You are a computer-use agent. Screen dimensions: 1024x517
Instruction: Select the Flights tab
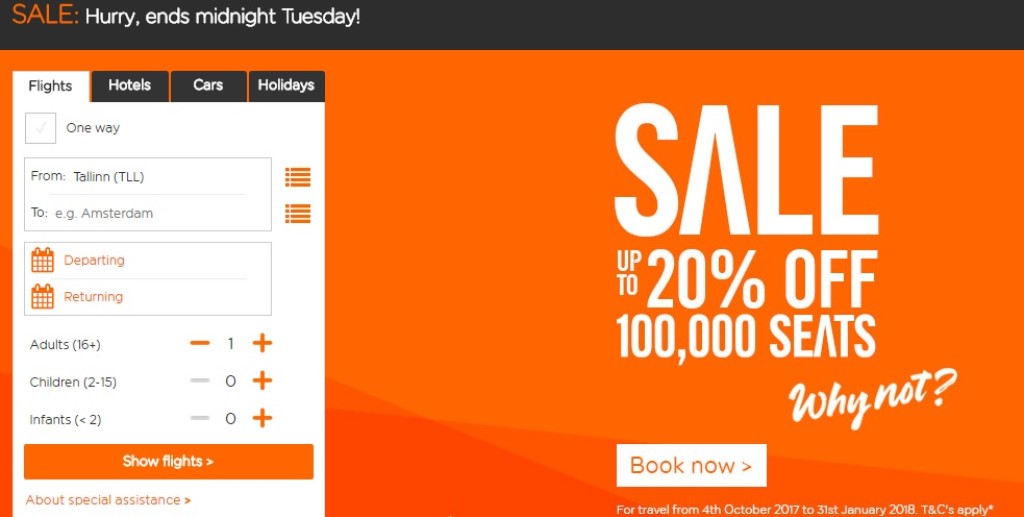(x=50, y=86)
